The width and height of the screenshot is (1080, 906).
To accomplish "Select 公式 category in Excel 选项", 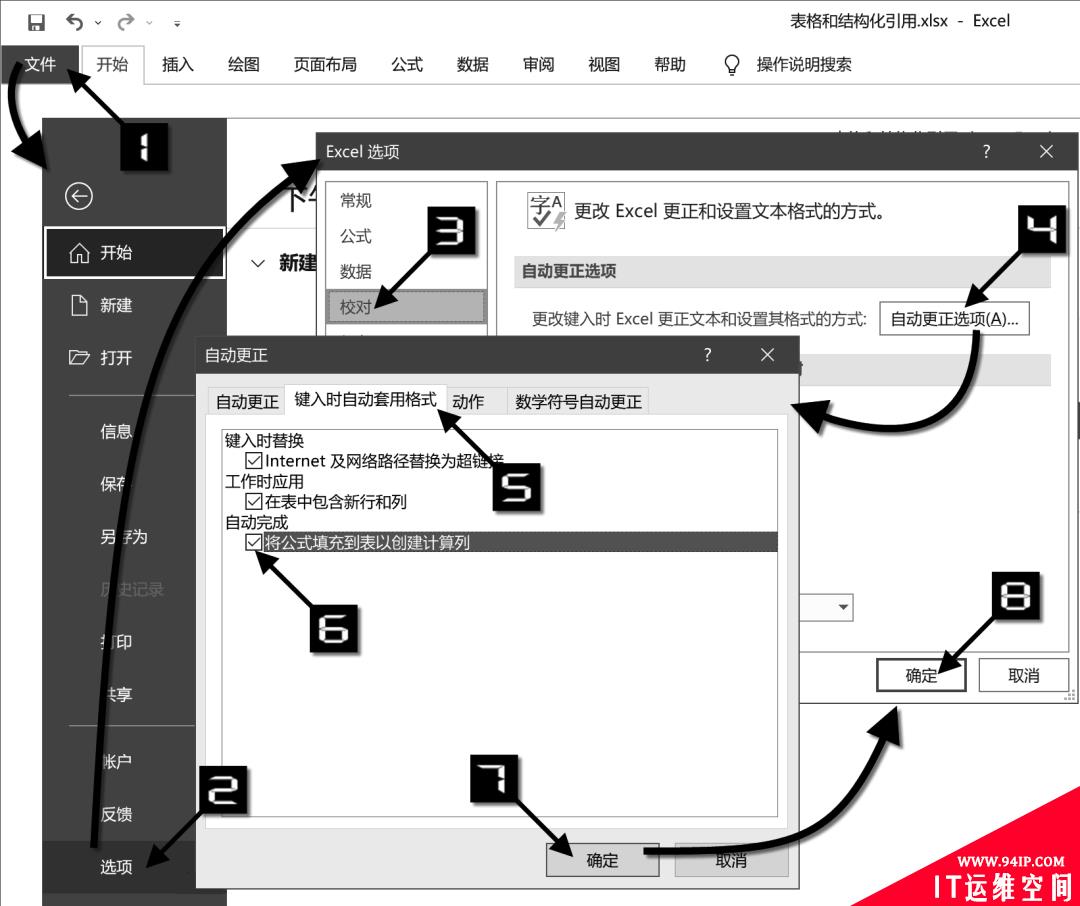I will [x=355, y=236].
